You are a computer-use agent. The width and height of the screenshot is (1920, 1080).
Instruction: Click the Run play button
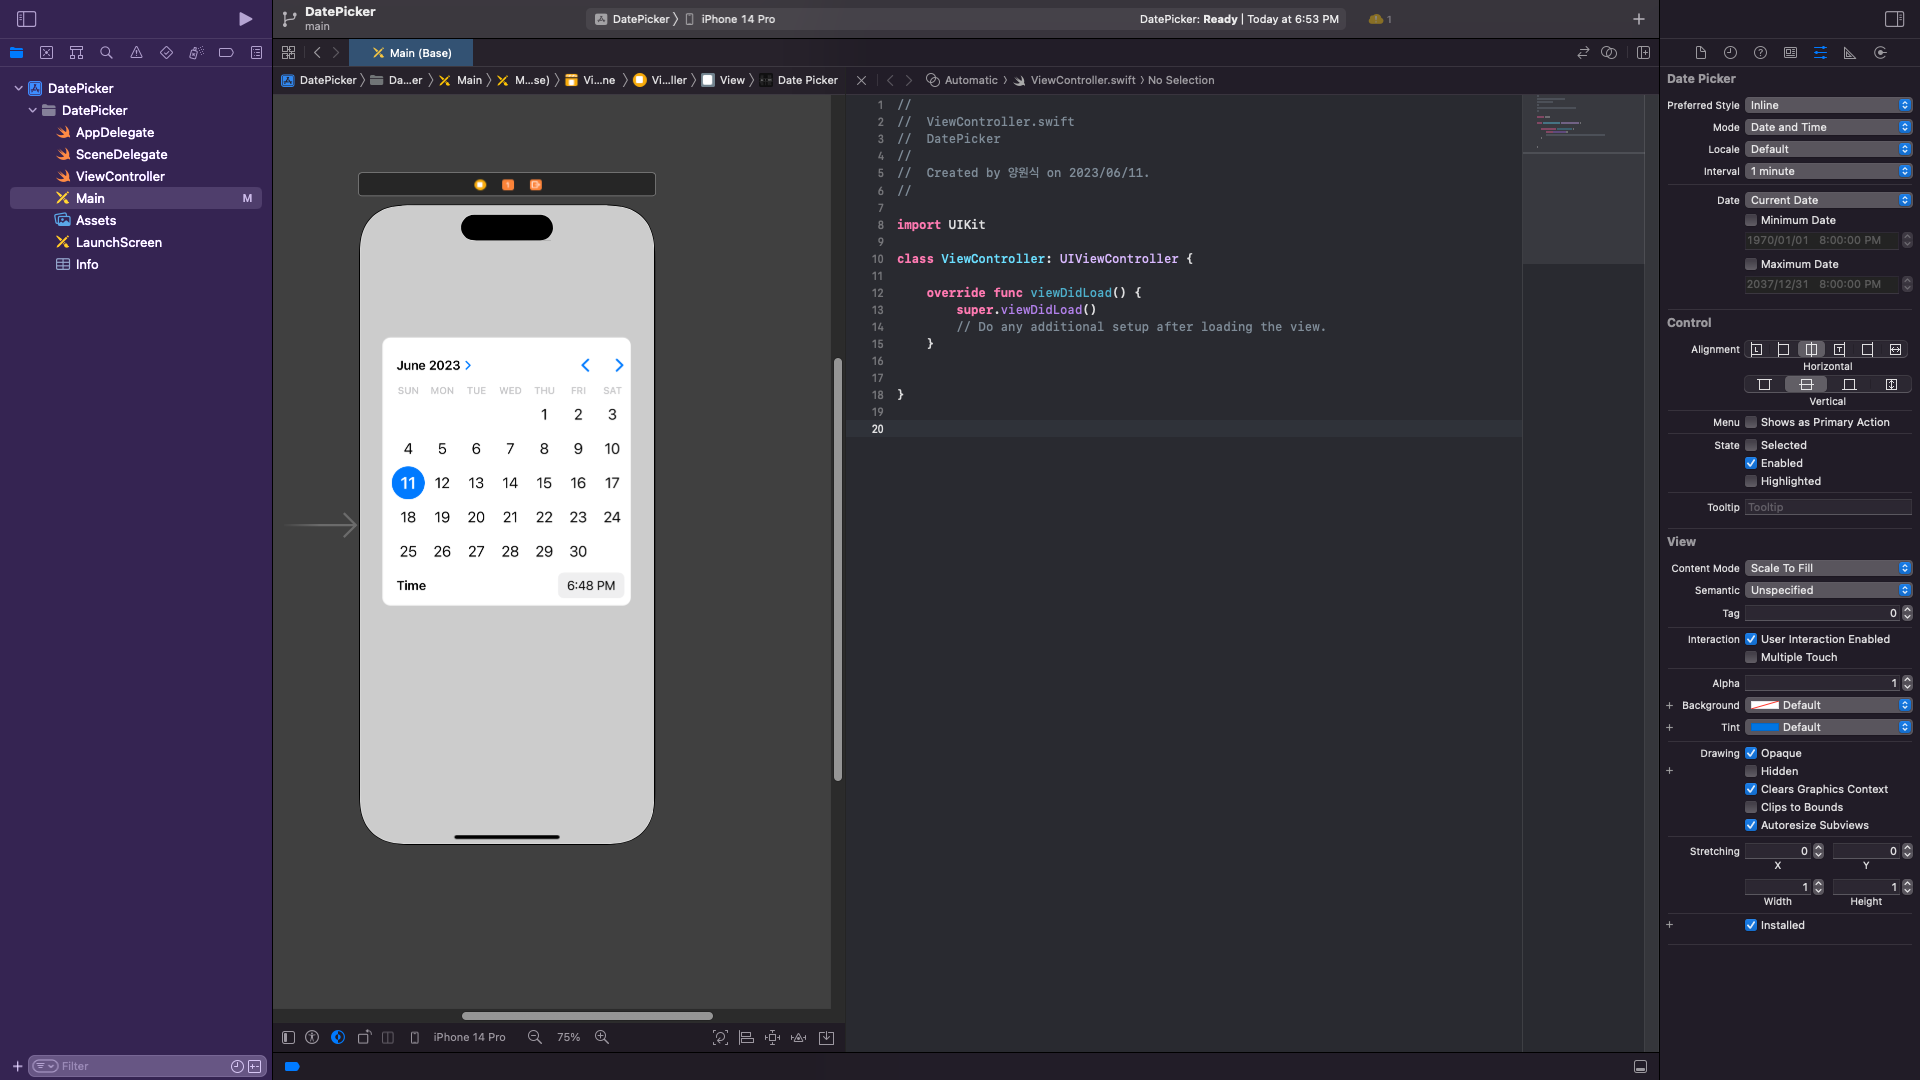[x=245, y=19]
